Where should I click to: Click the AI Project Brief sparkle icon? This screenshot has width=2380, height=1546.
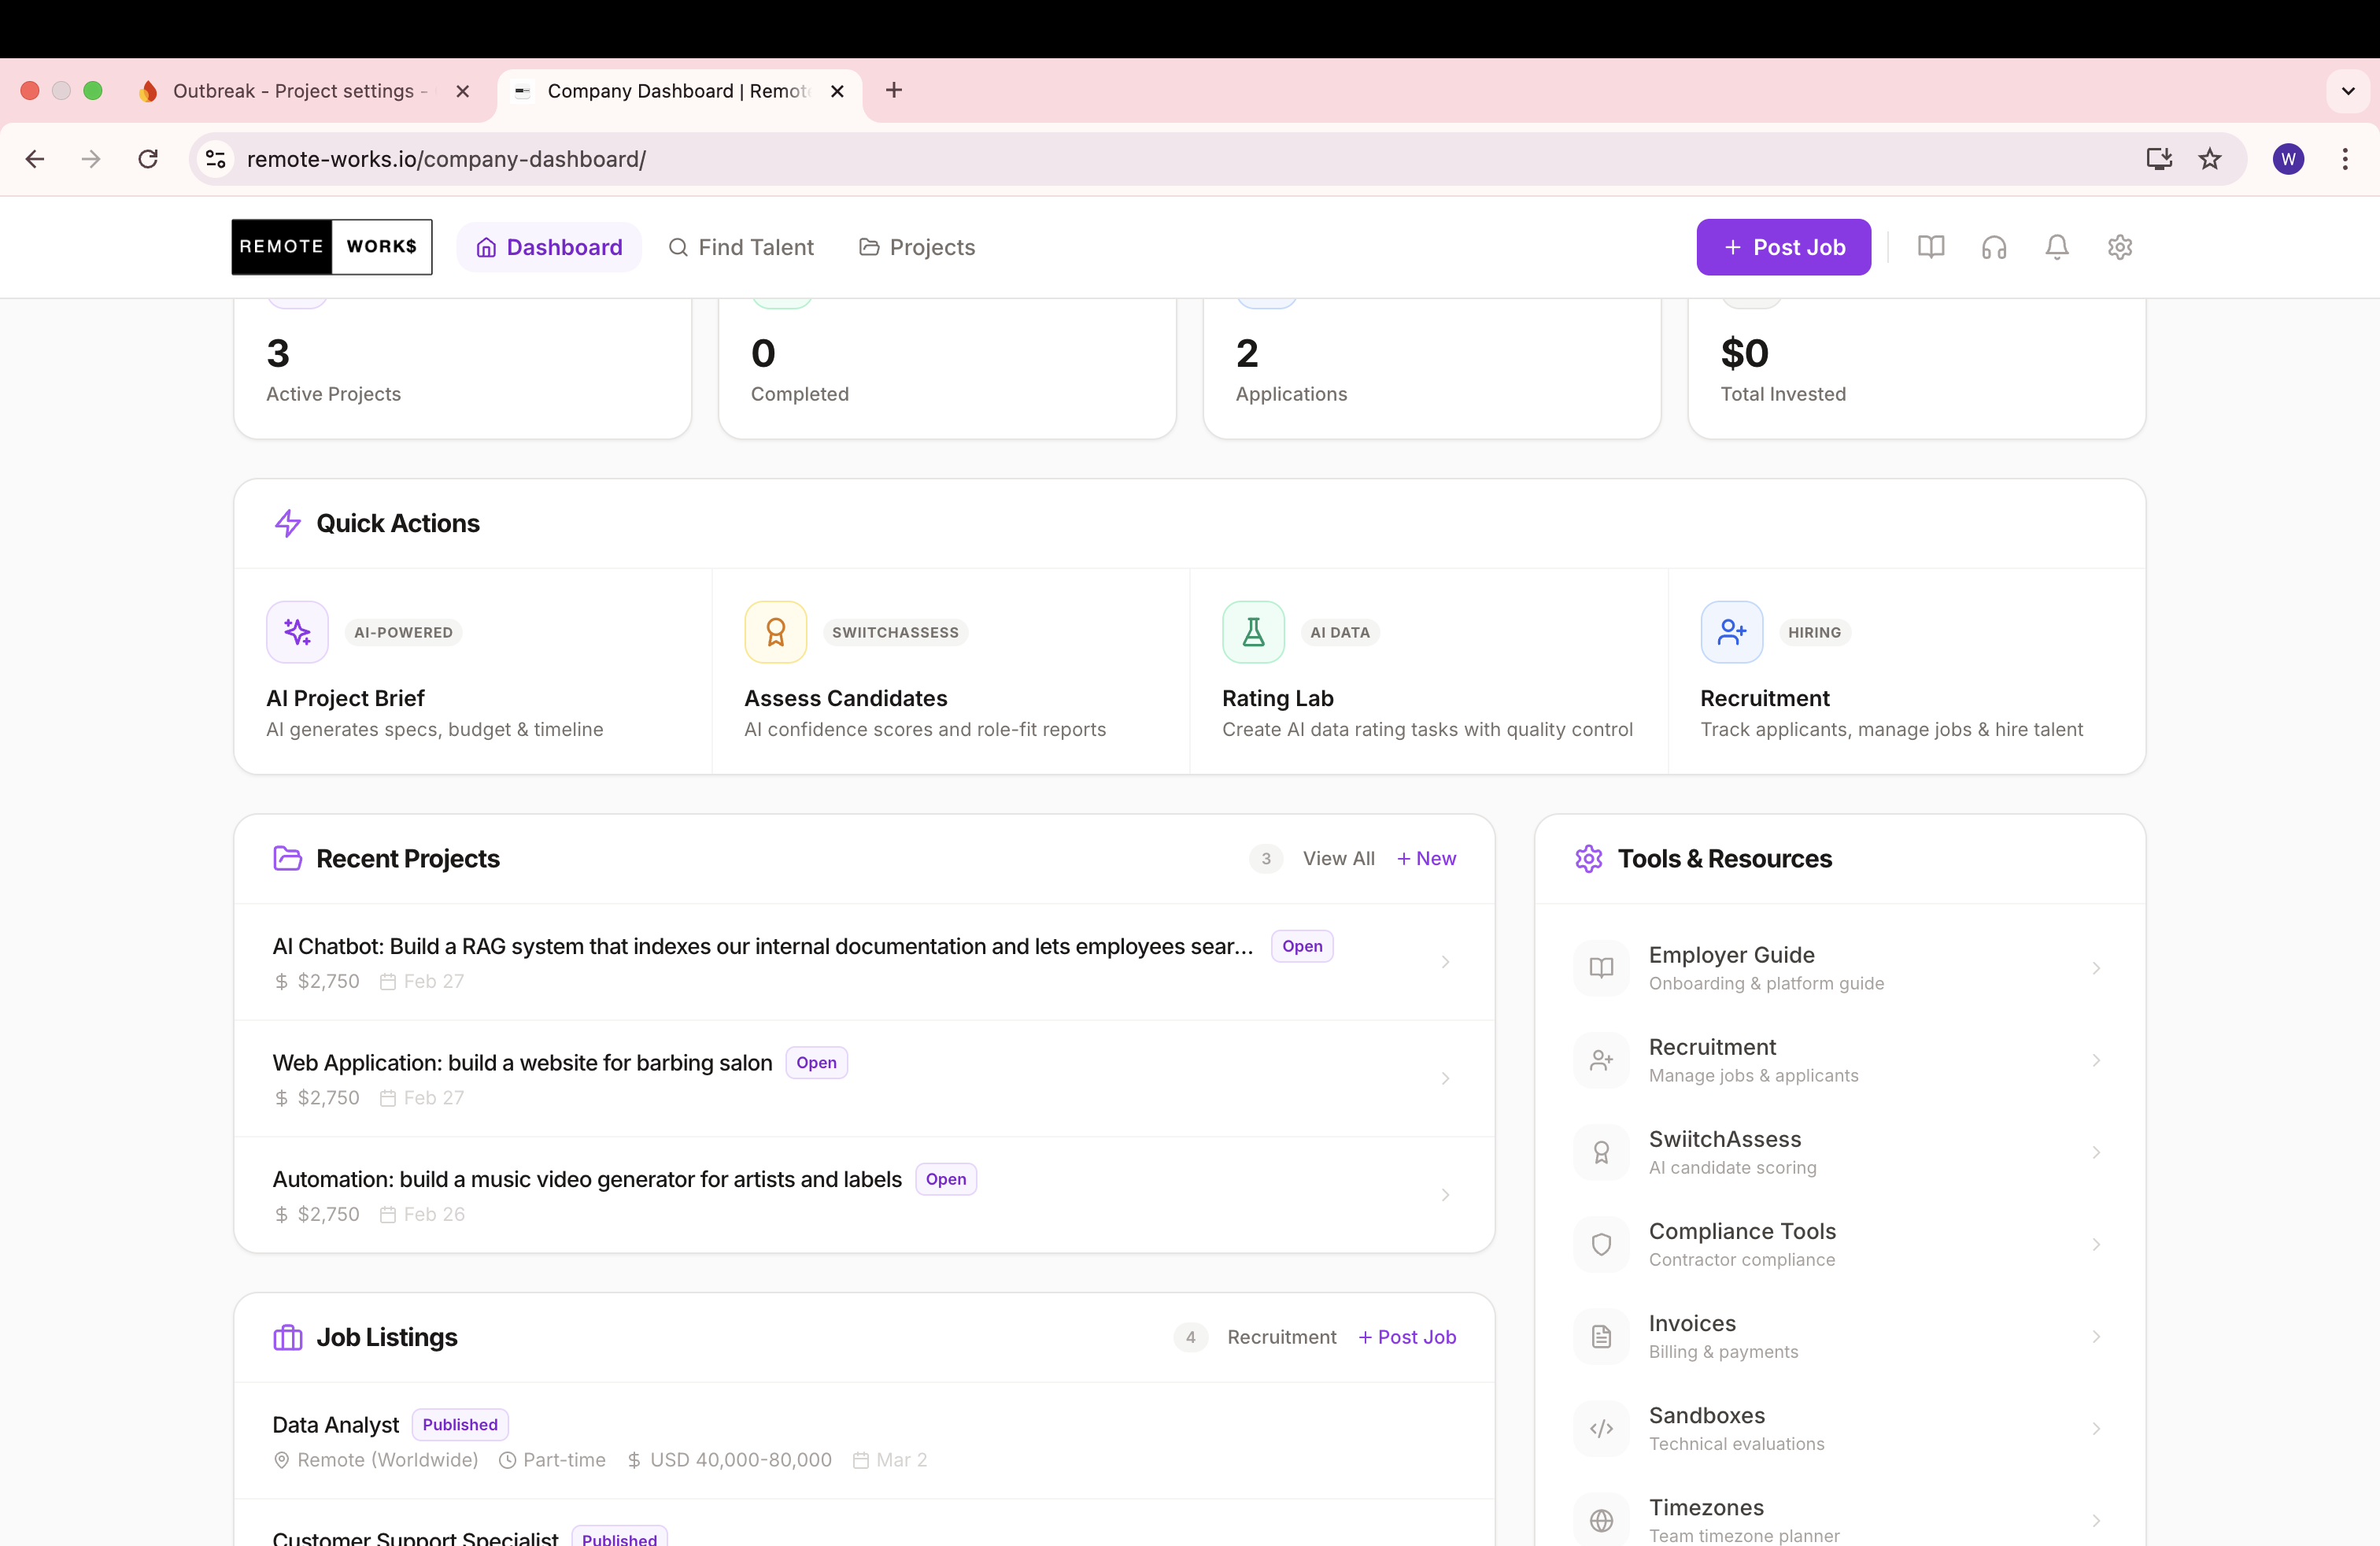296,631
